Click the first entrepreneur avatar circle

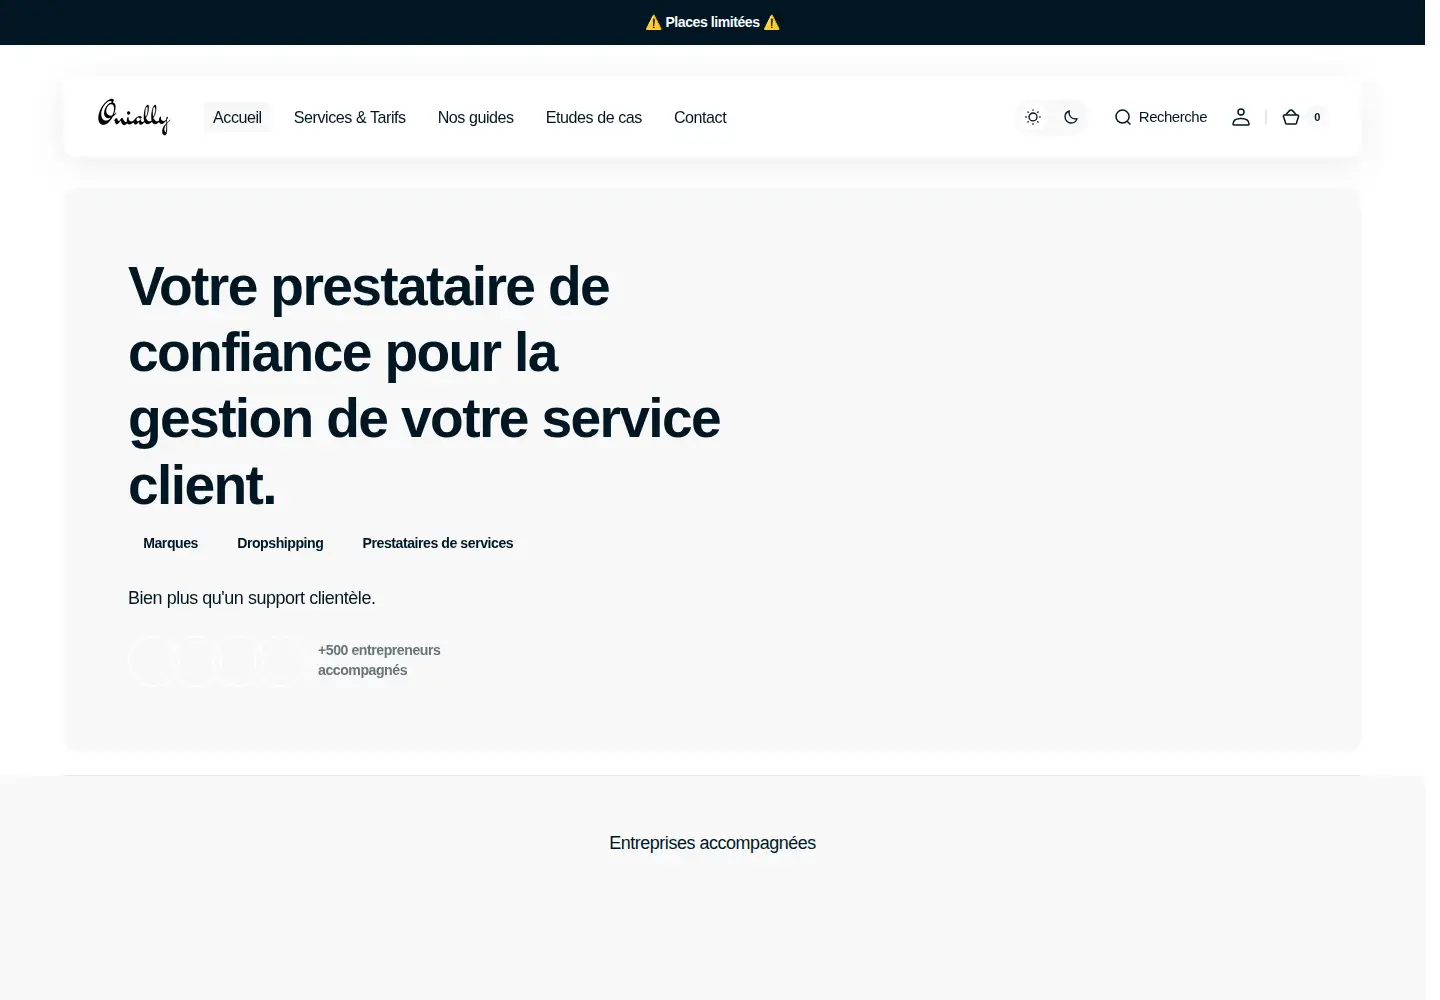154,660
